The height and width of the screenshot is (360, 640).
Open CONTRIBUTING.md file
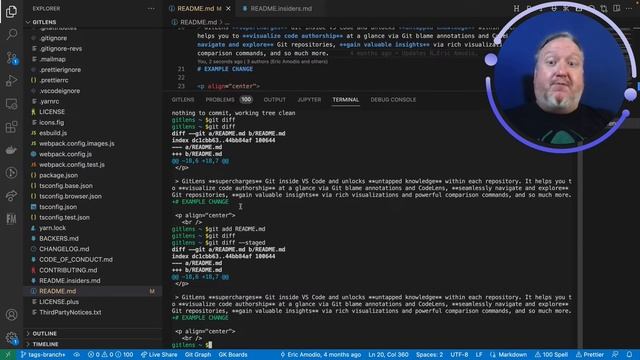[x=68, y=270]
